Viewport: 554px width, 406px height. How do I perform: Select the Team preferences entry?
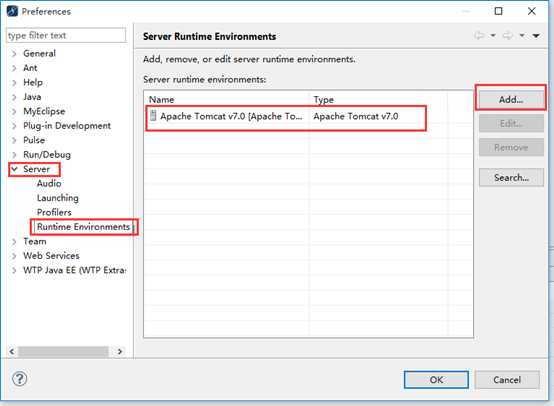35,241
